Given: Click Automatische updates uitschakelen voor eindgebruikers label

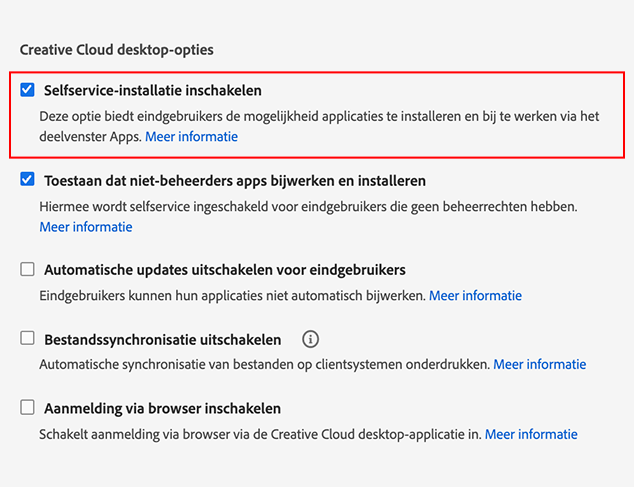Looking at the screenshot, I should pos(224,270).
